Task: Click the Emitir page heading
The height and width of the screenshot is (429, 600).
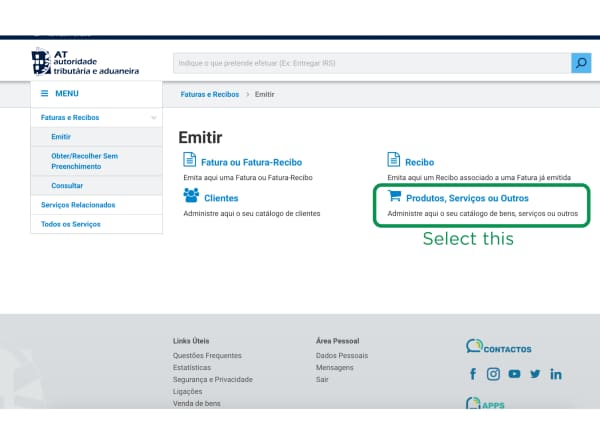Action: (x=200, y=137)
